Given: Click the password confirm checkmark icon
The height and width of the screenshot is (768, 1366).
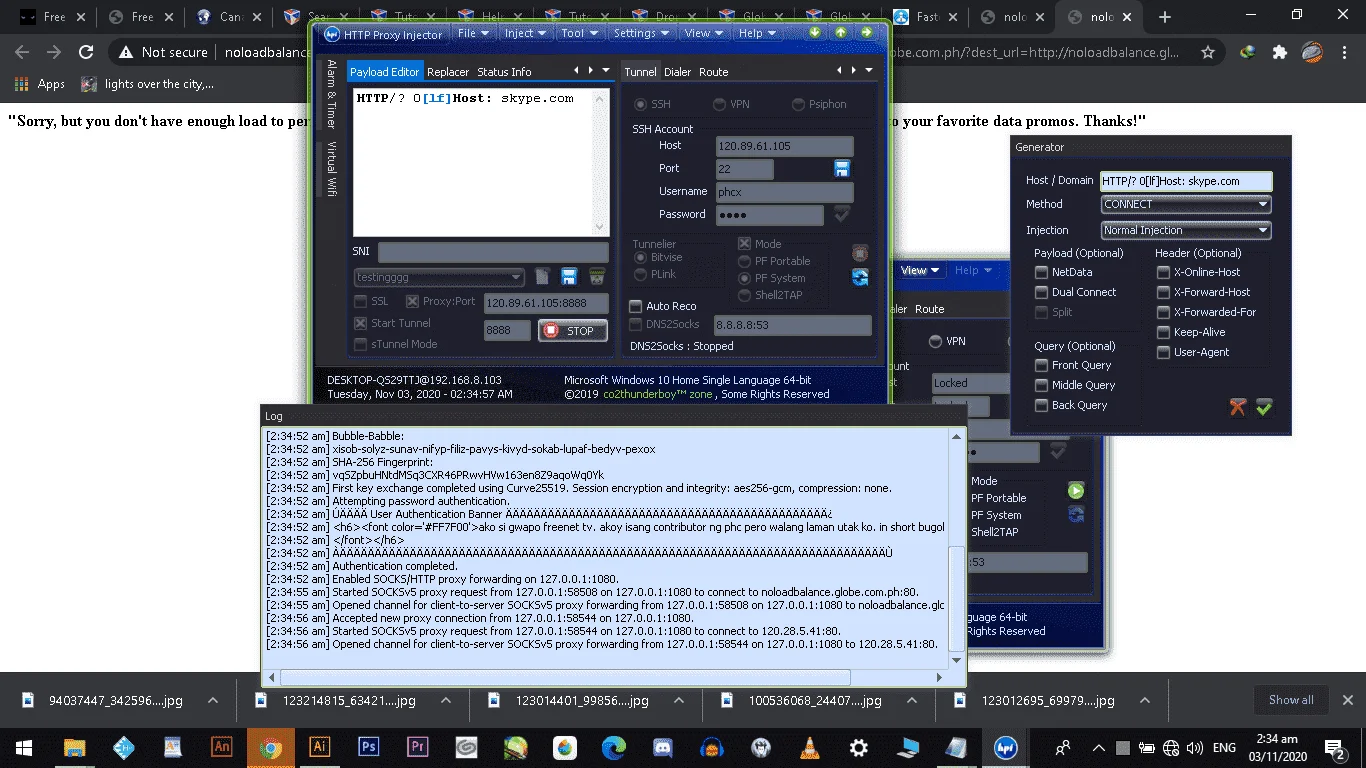Looking at the screenshot, I should 842,214.
